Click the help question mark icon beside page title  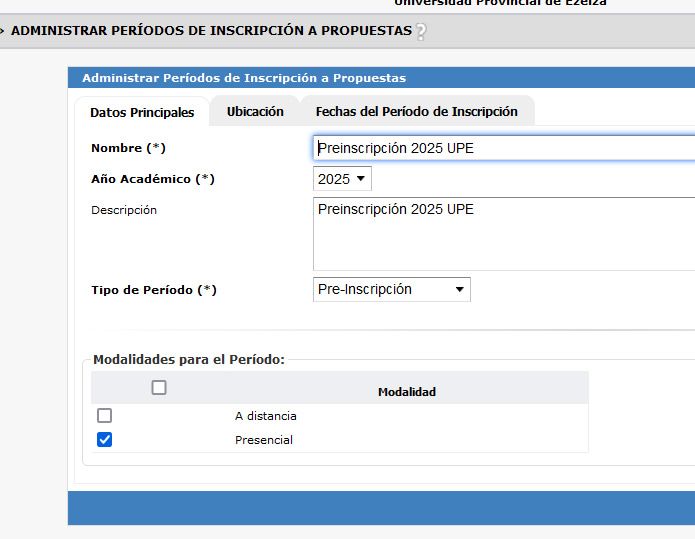click(421, 32)
